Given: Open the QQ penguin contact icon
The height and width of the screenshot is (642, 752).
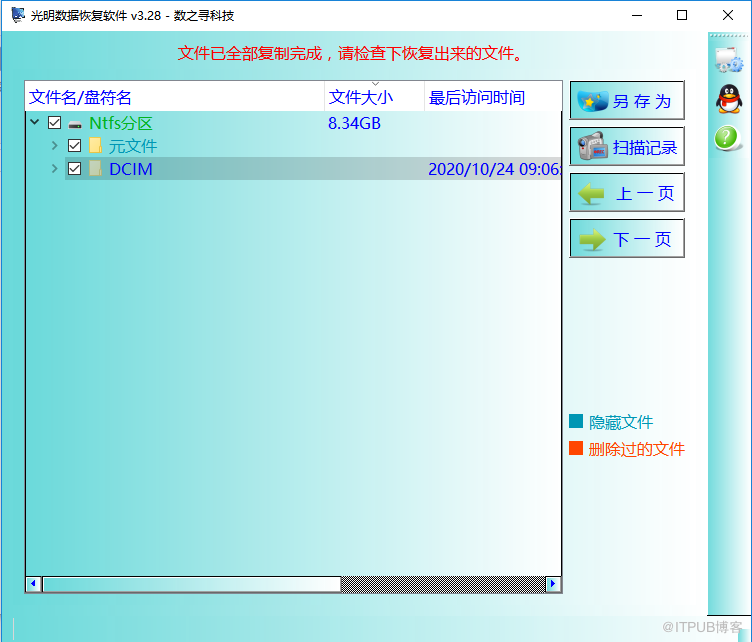Looking at the screenshot, I should (729, 99).
